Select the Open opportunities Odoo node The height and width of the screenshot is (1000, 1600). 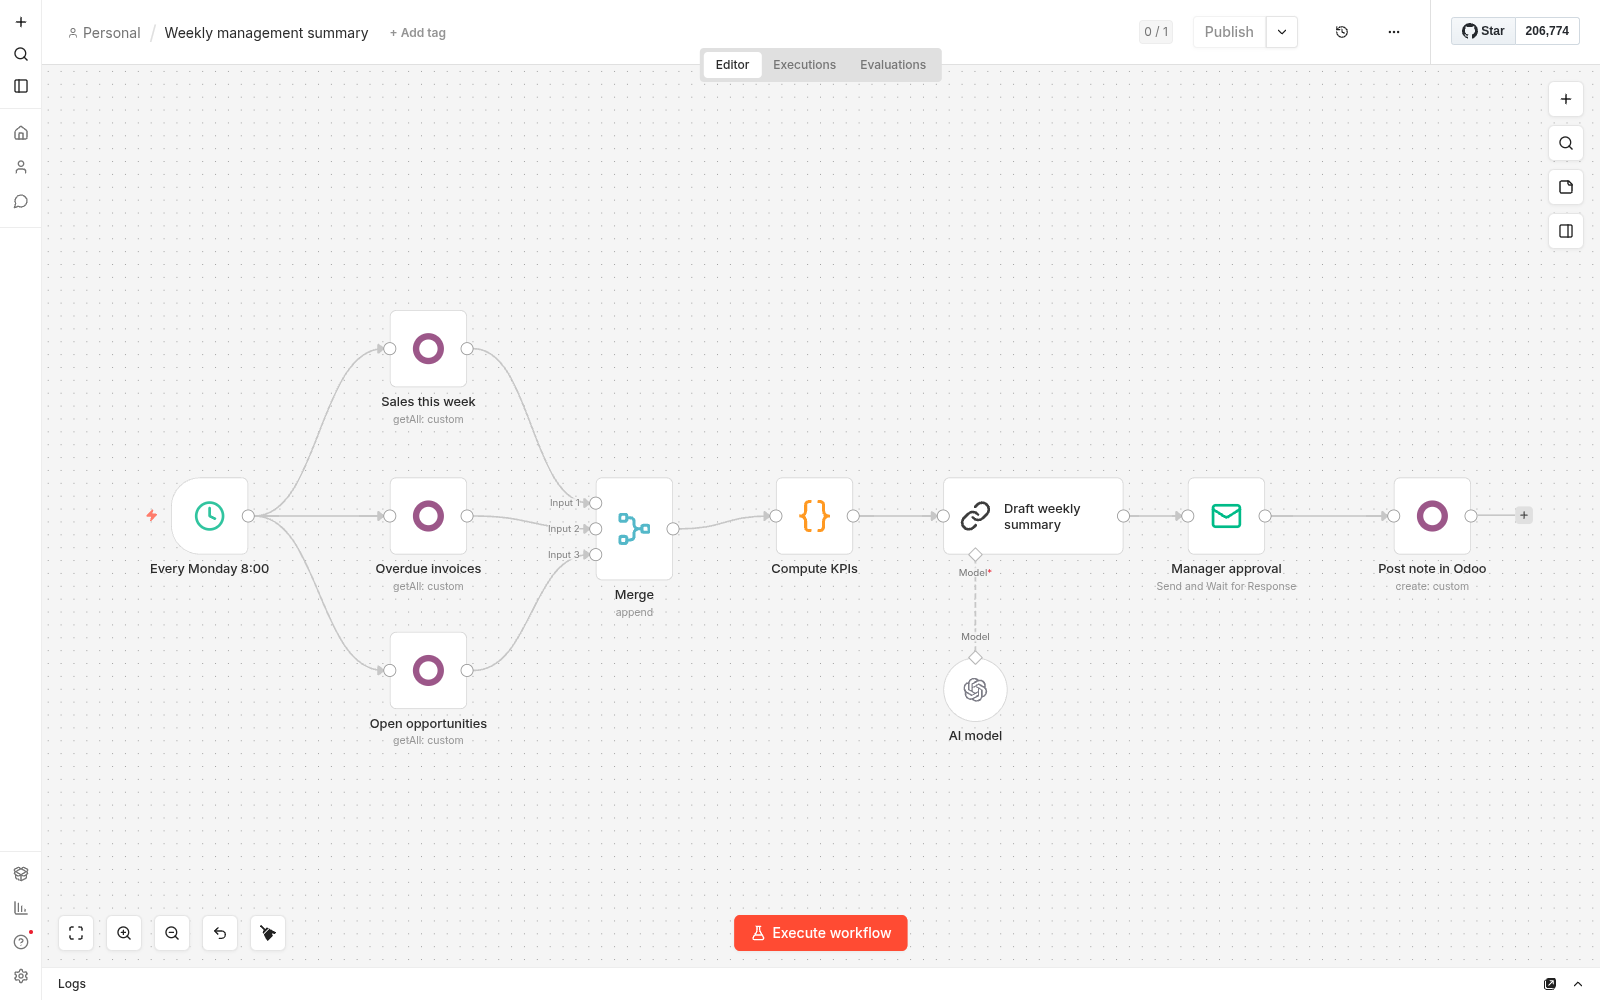pos(428,670)
